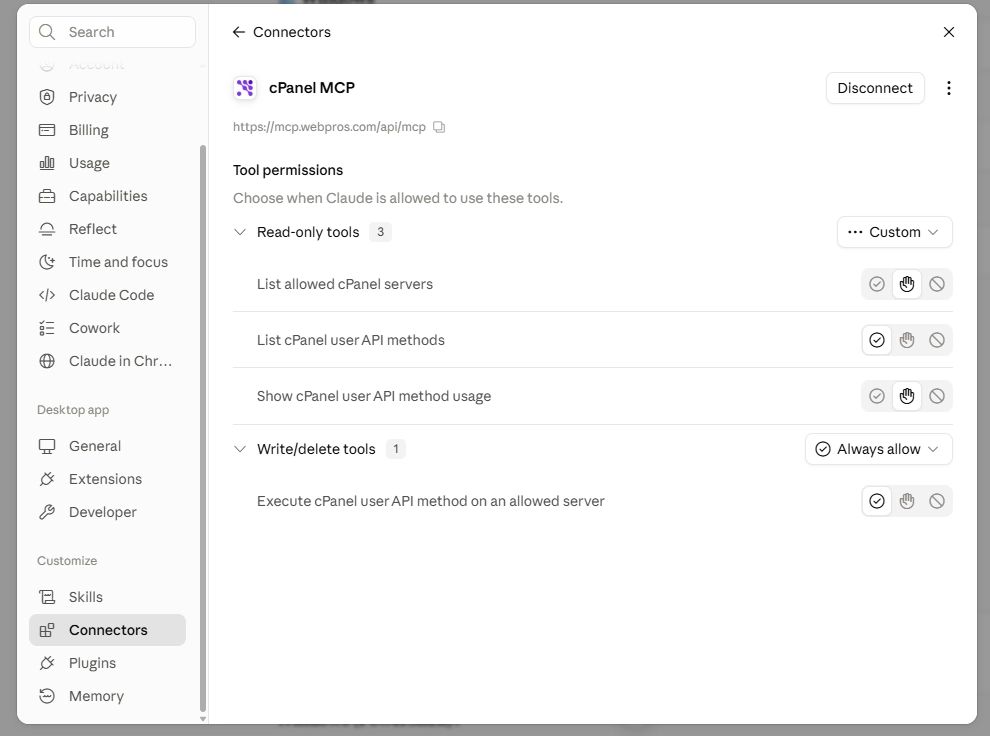Click the Search input field
990x736 pixels.
(x=112, y=32)
